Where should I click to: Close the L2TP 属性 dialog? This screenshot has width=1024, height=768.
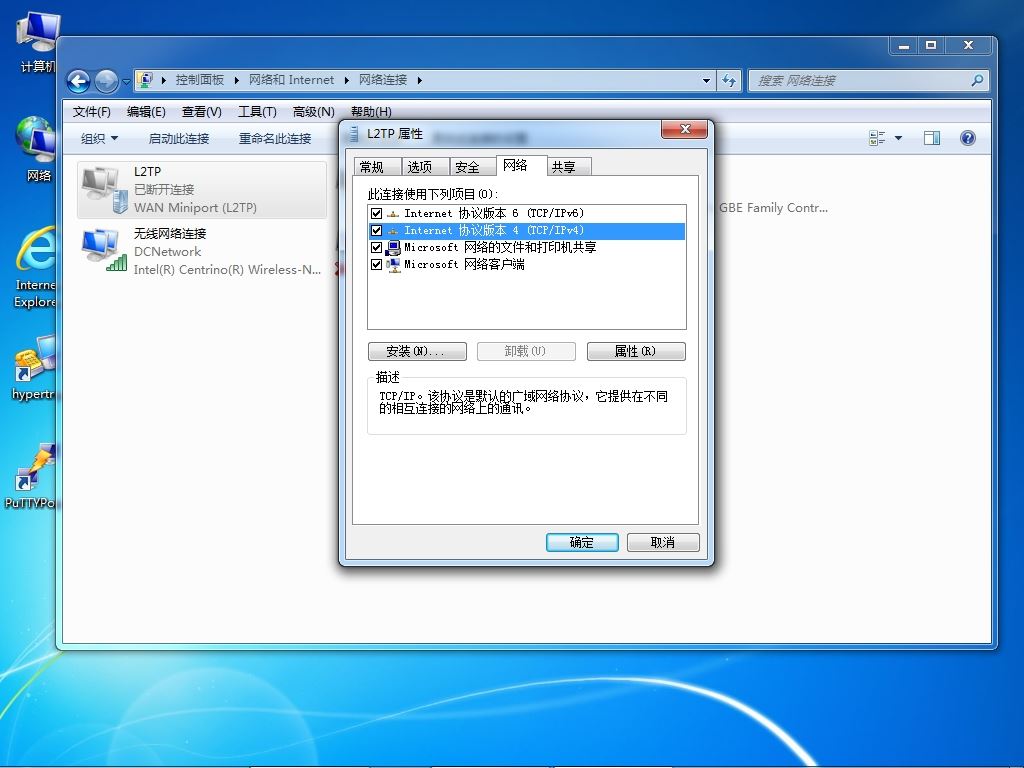click(x=684, y=129)
